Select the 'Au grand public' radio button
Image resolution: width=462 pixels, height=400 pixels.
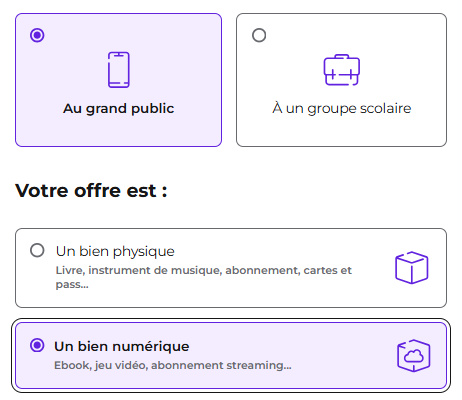click(x=37, y=35)
